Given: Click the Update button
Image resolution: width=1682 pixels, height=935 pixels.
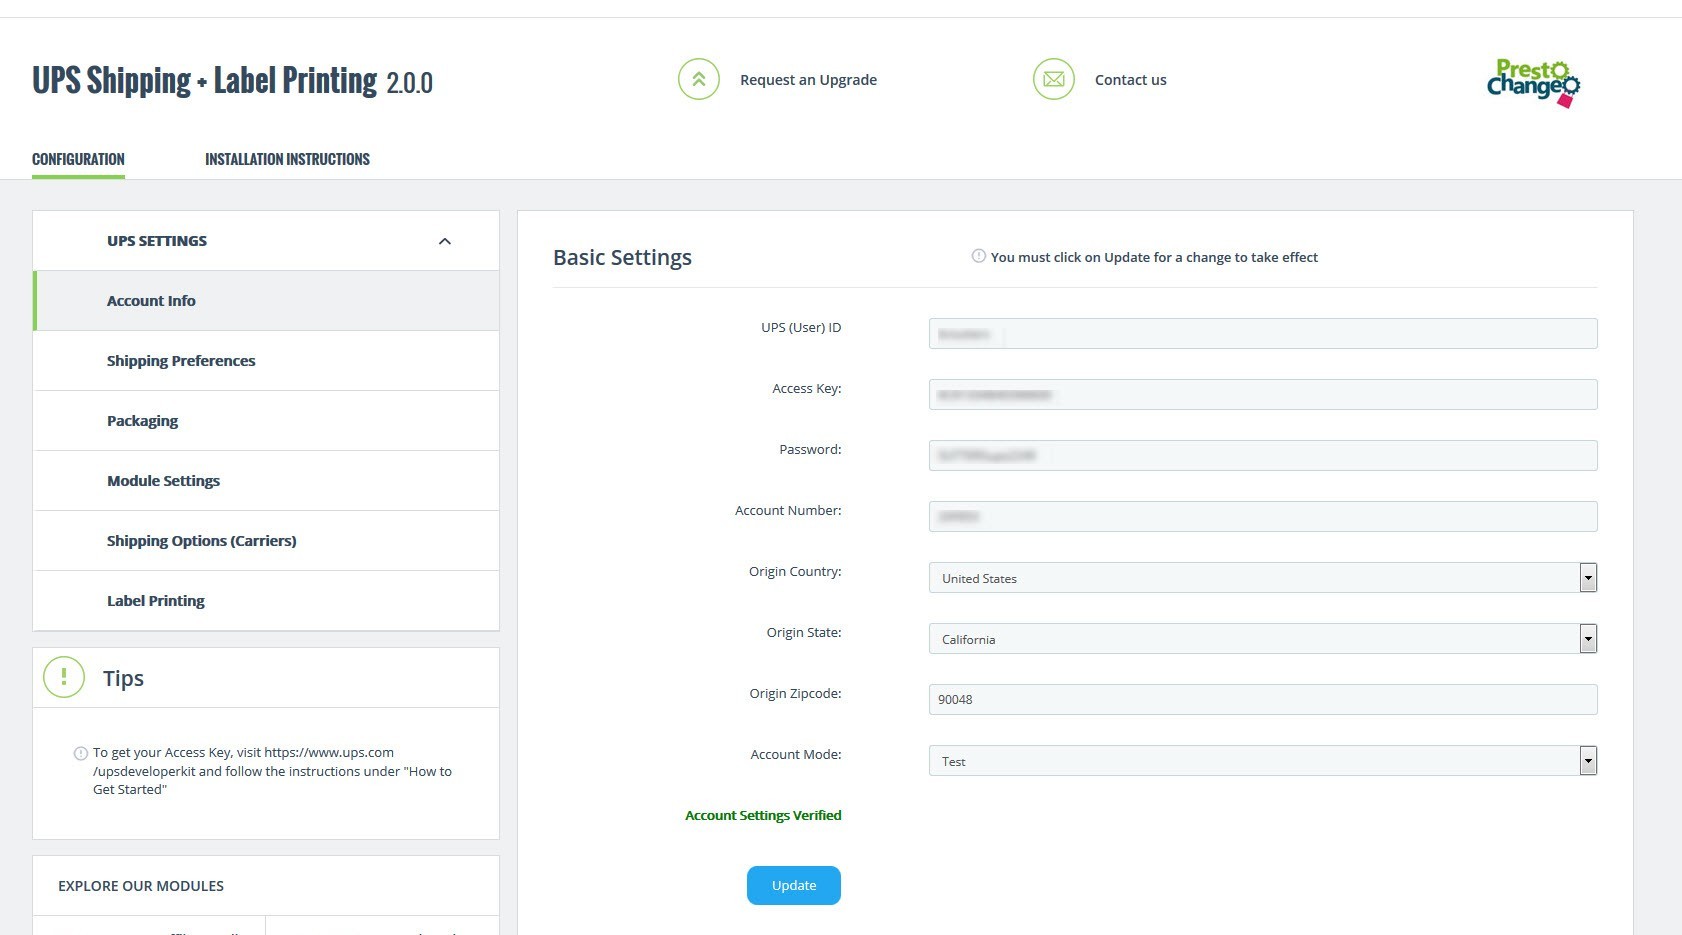Looking at the screenshot, I should (x=794, y=885).
